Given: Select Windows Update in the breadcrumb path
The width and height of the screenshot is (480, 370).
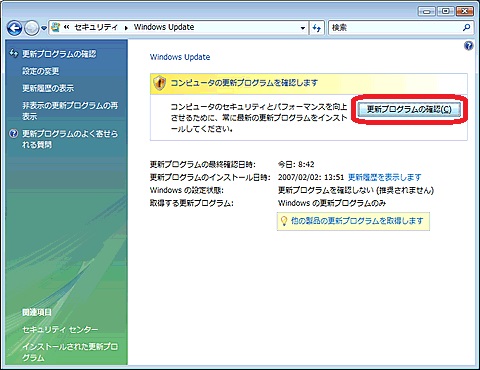Looking at the screenshot, I should tap(164, 27).
